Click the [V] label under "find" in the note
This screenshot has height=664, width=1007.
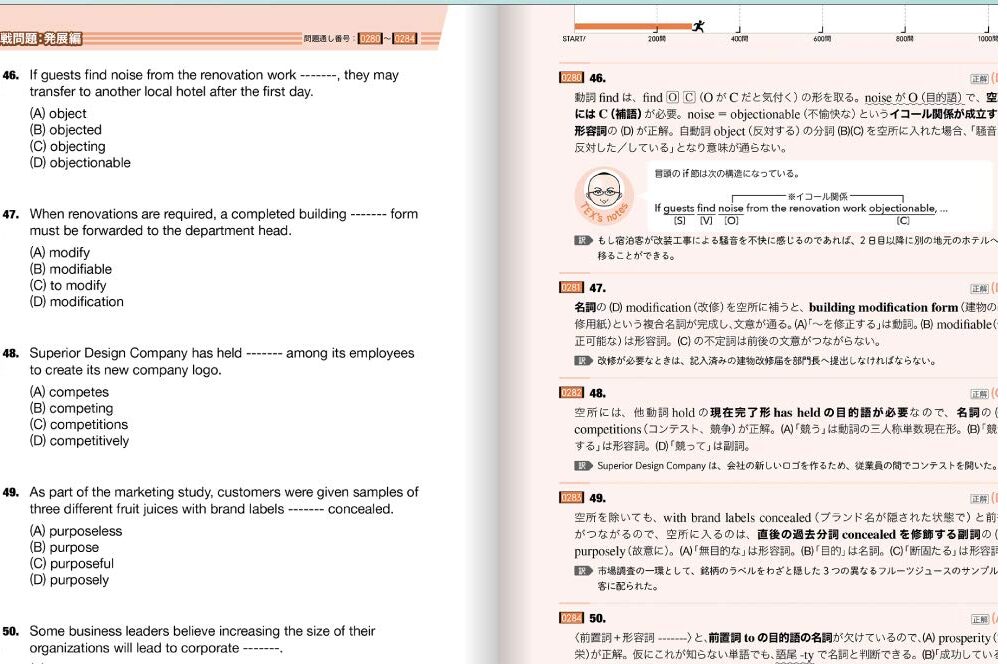pyautogui.click(x=706, y=221)
